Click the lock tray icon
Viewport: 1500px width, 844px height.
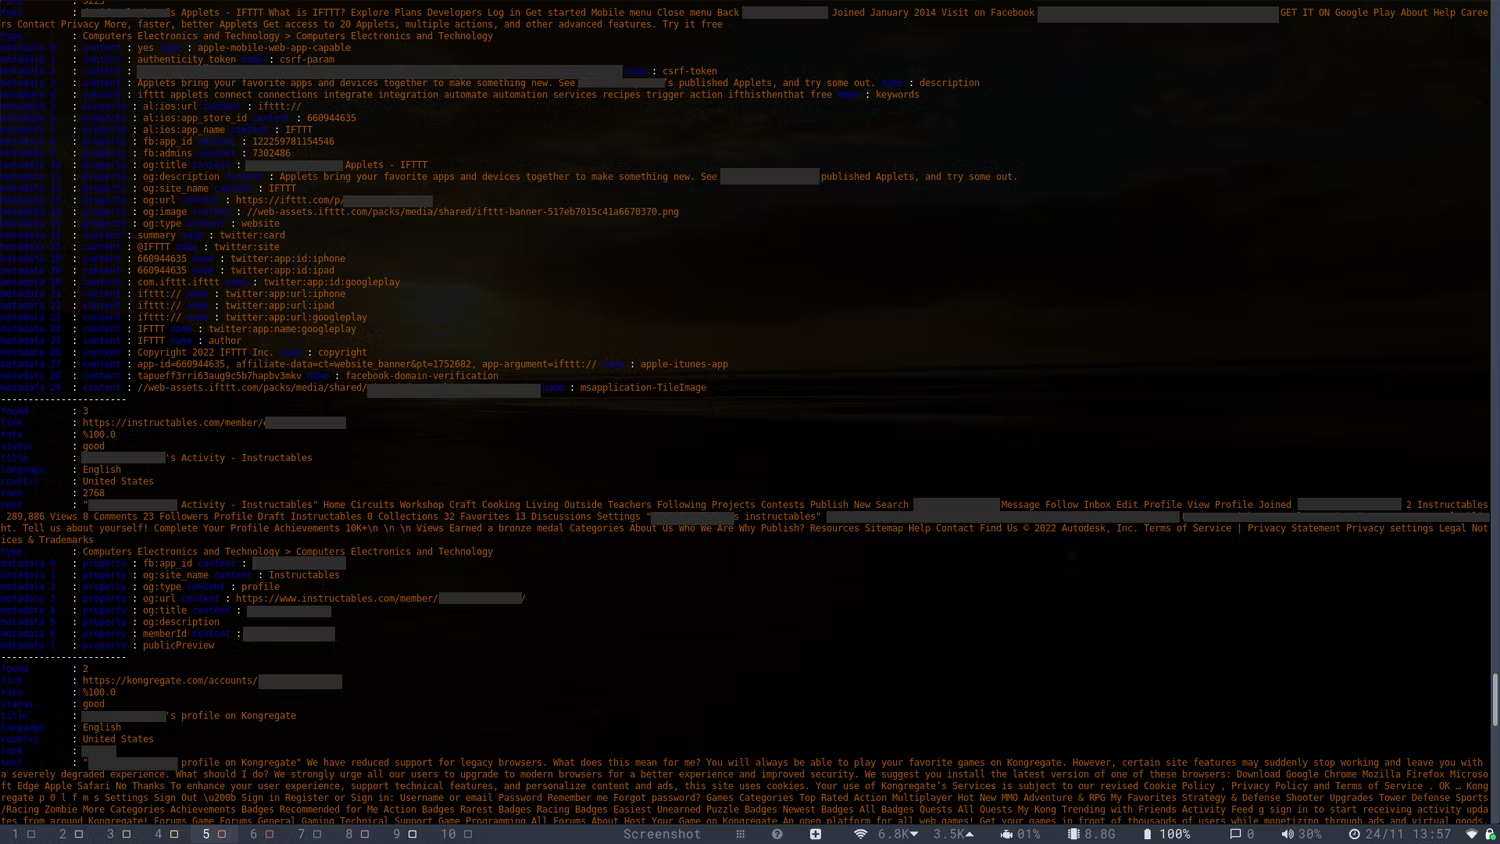point(1490,834)
